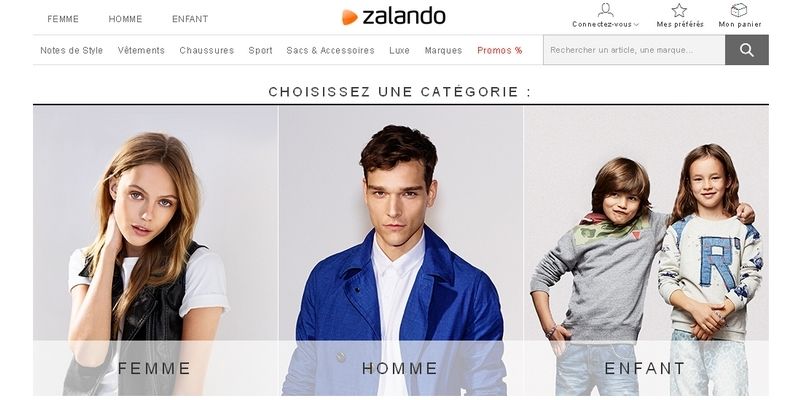Open the Chaussures category menu
The image size is (800, 400).
point(207,51)
